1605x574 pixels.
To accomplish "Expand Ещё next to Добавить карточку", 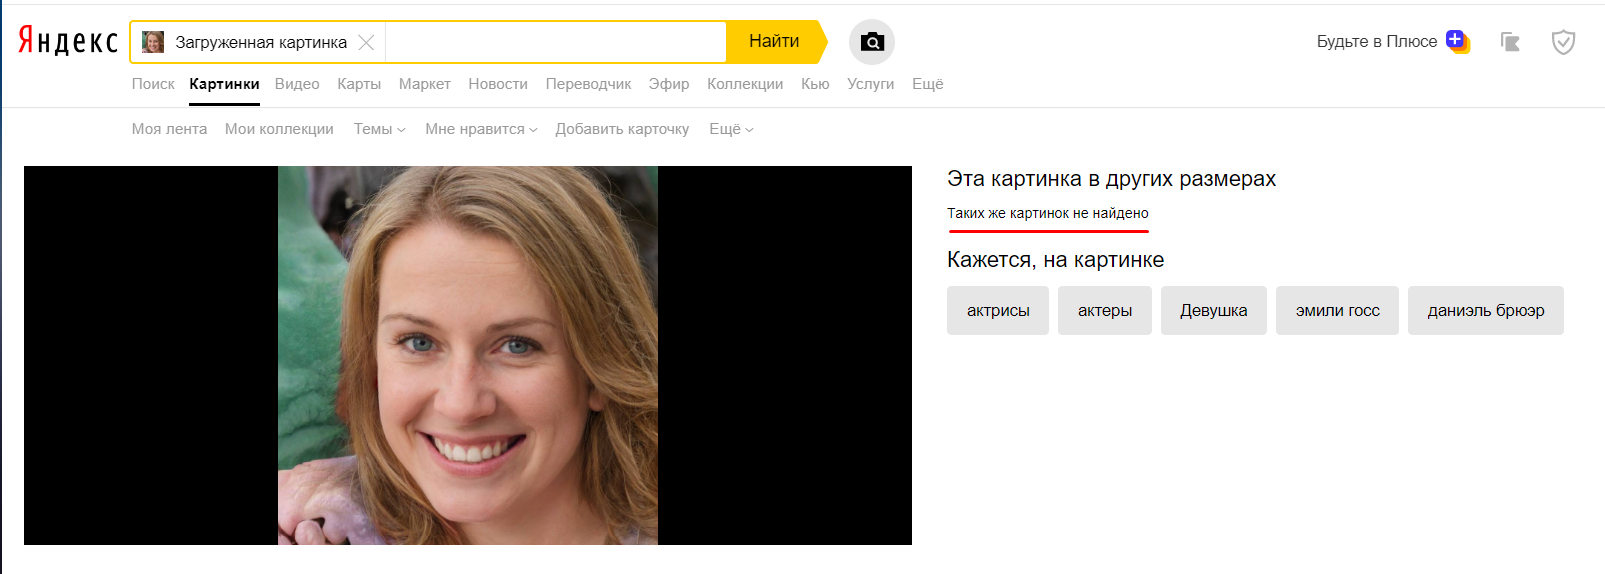I will [x=731, y=129].
